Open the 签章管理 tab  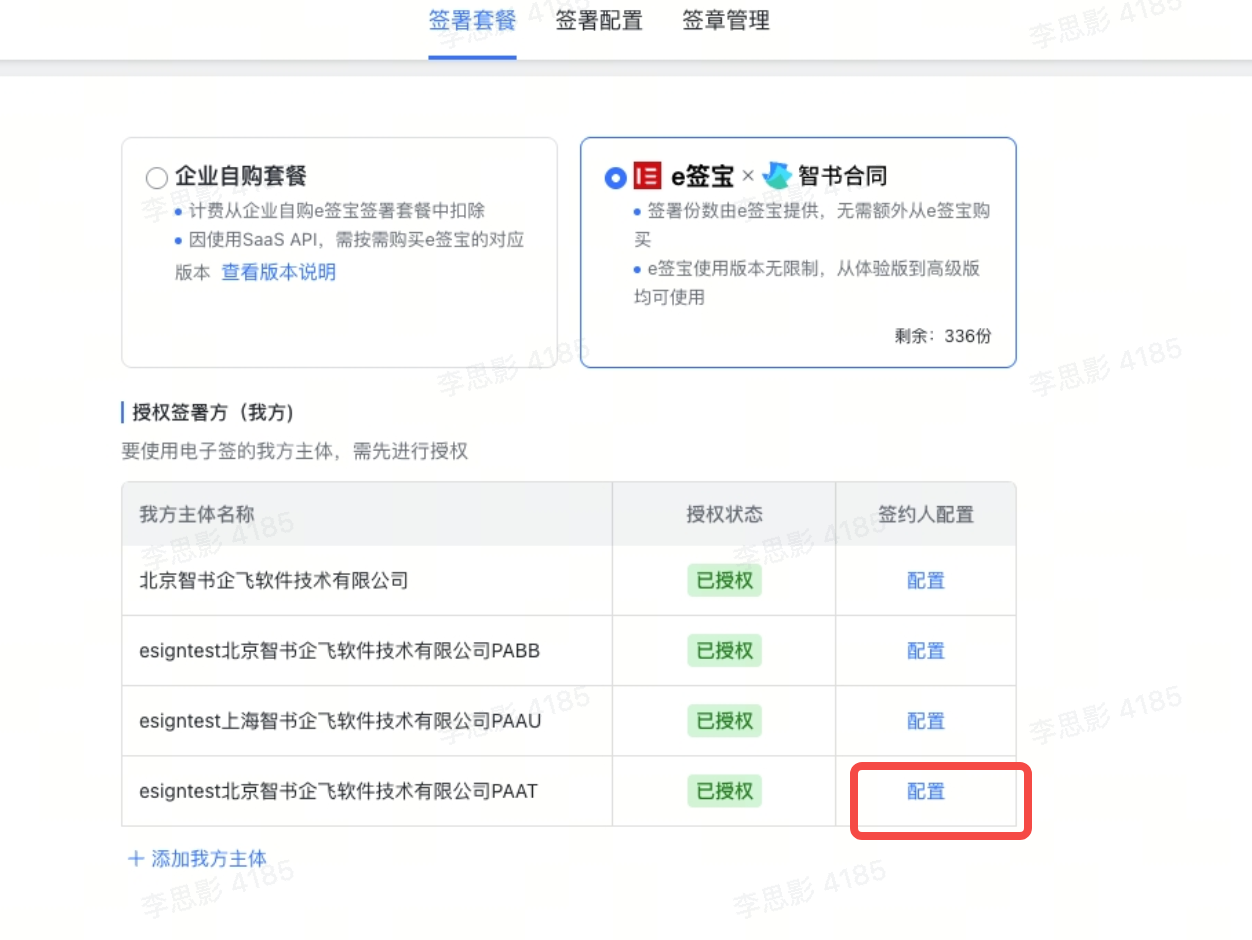[726, 21]
